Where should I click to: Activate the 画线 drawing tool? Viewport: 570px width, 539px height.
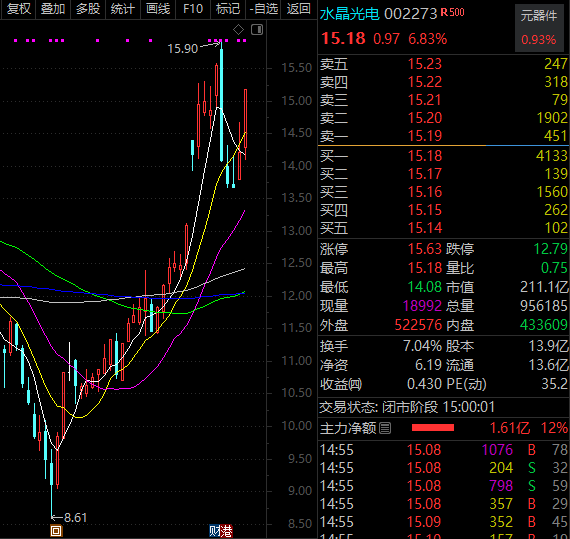[x=158, y=9]
